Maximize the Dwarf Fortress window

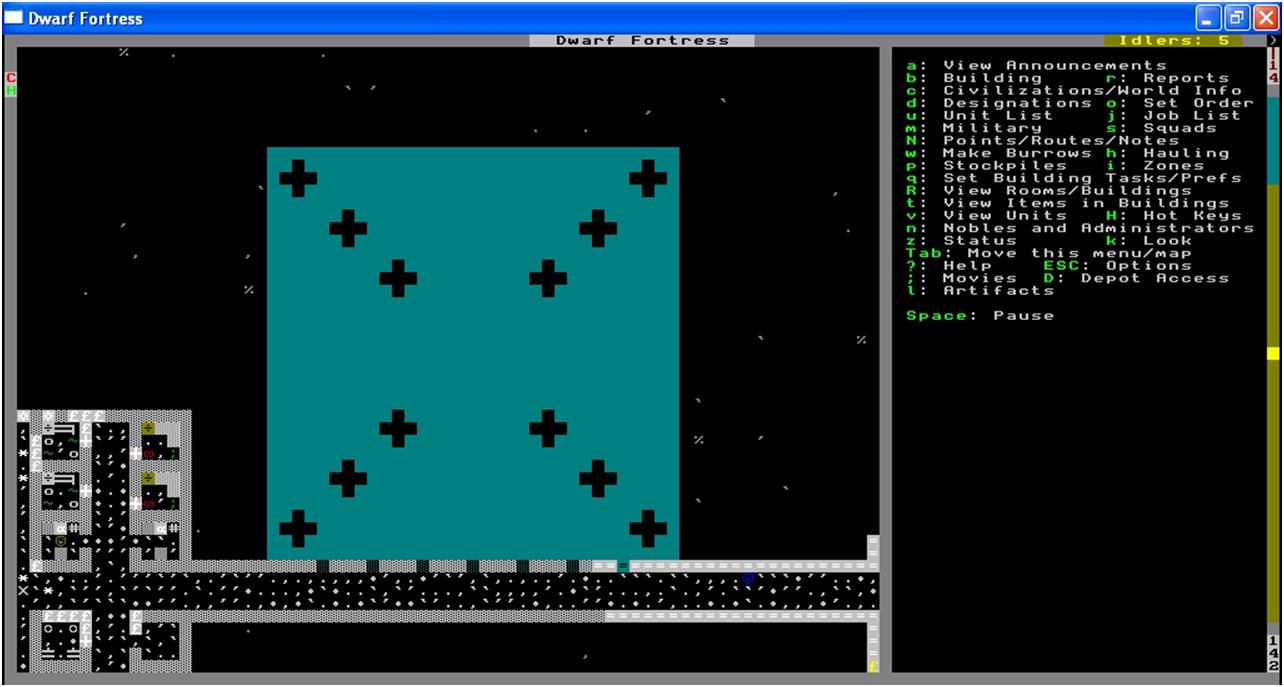tap(1237, 18)
